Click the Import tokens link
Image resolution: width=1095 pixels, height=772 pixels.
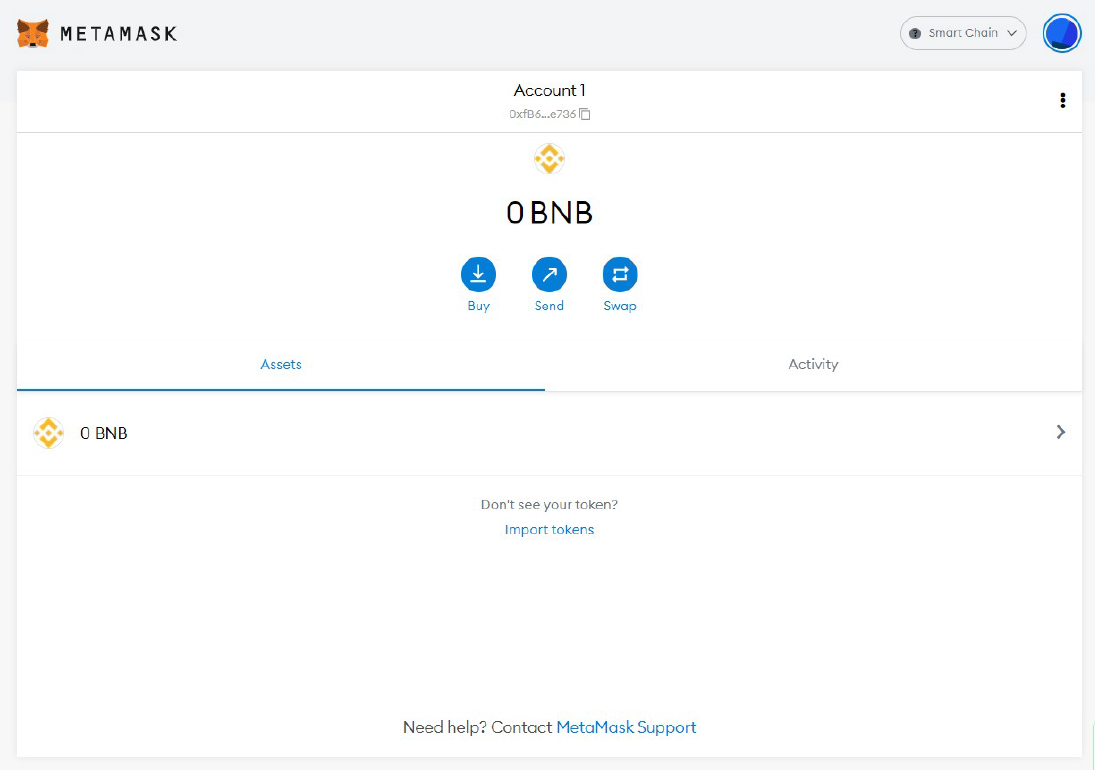(x=550, y=530)
